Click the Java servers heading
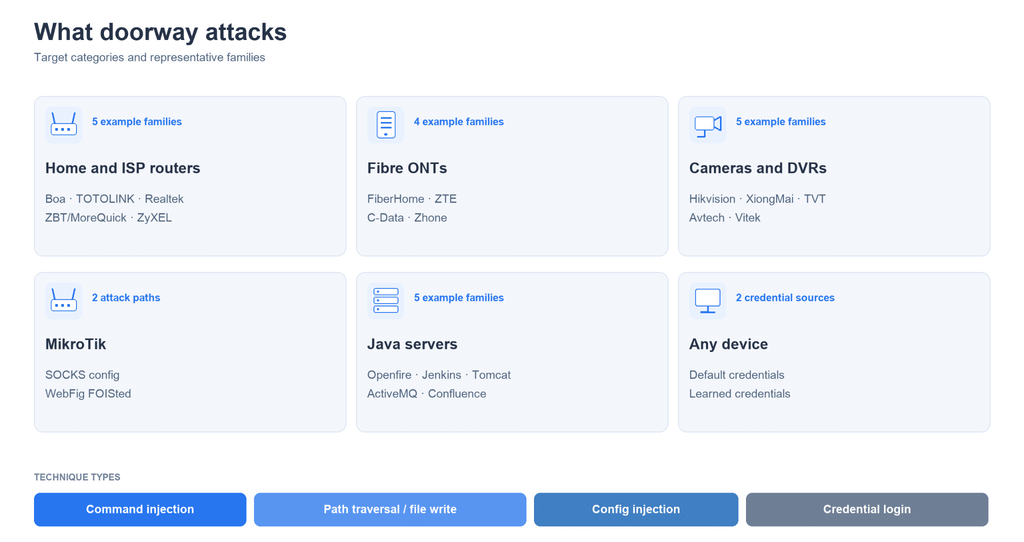 412,344
